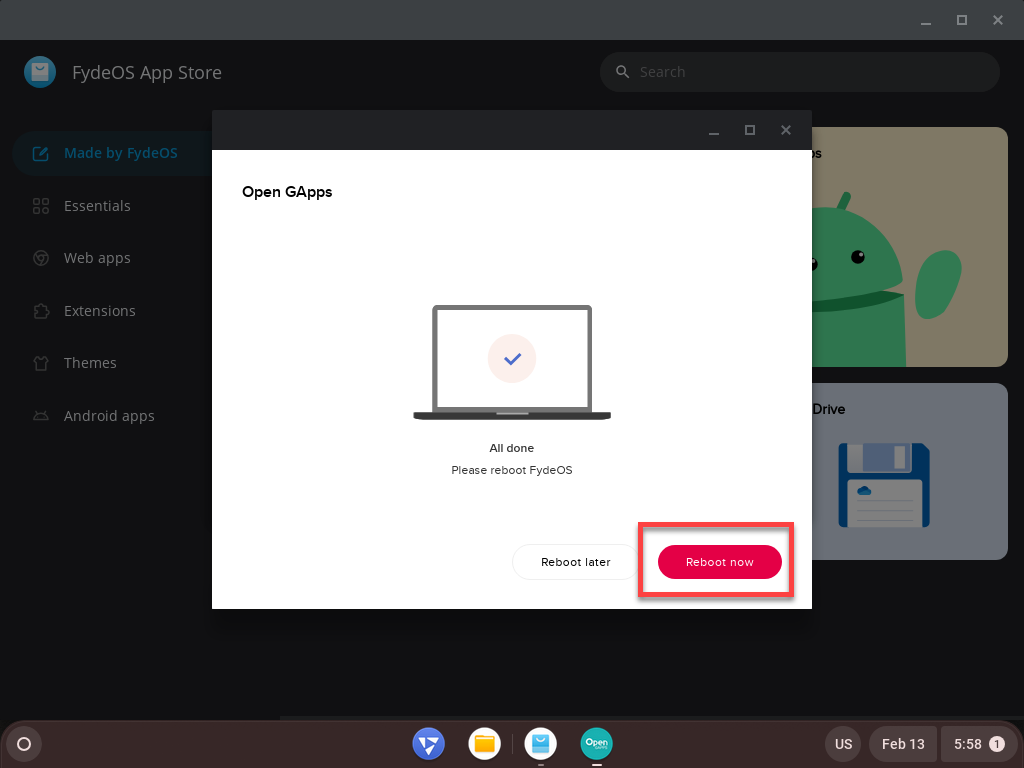Screen dimensions: 1024x768
Task: Maximize the FydeOS App Store window
Action: coord(961,20)
